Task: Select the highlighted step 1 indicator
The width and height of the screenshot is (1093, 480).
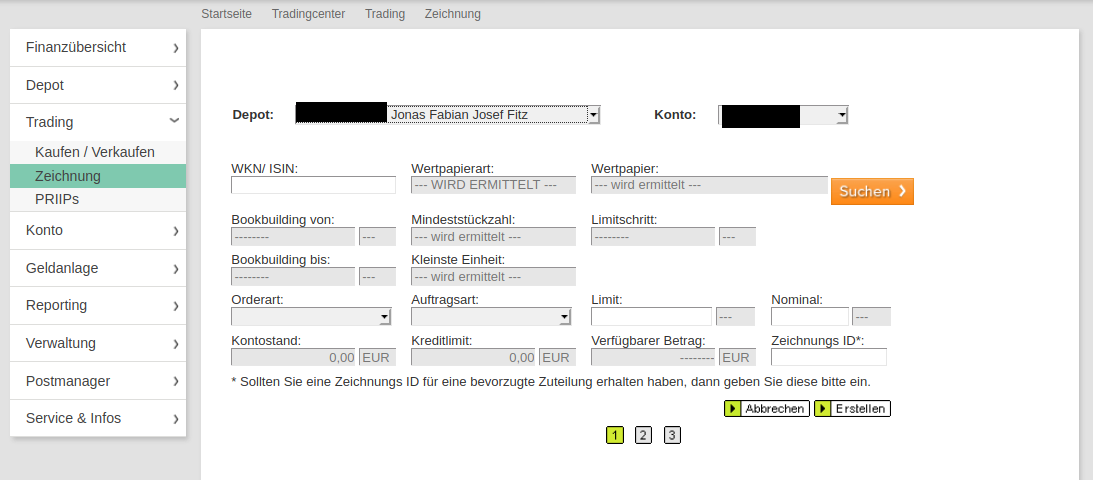Action: click(614, 435)
